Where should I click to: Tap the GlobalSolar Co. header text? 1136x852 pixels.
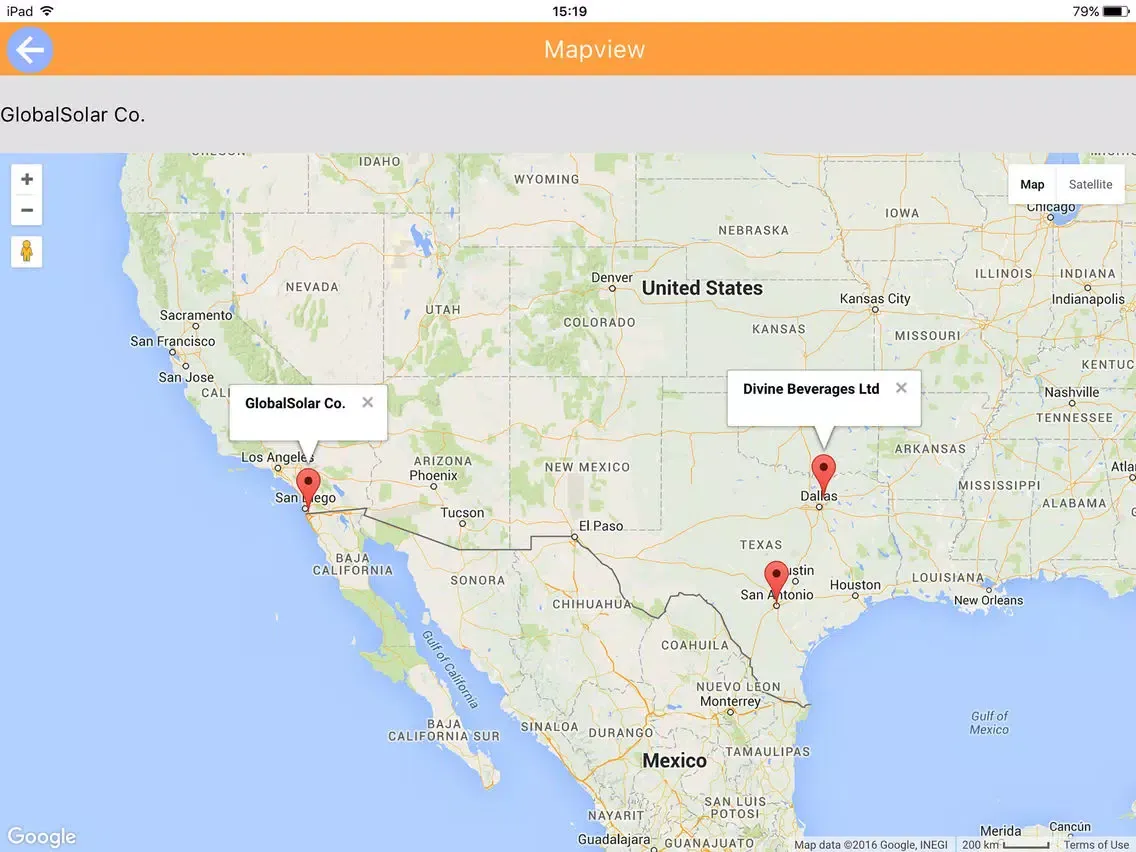tap(72, 114)
